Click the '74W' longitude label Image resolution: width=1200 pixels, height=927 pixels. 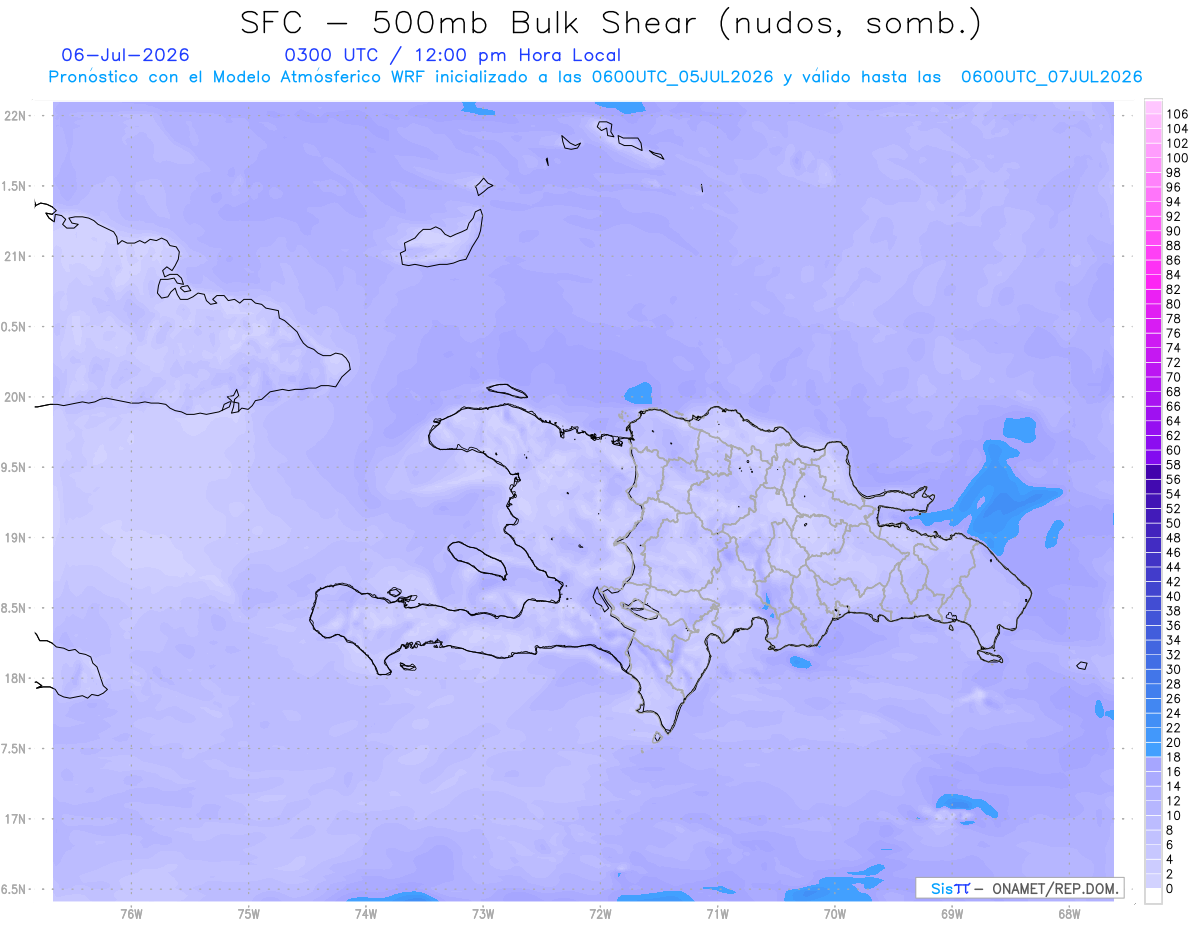tap(366, 914)
